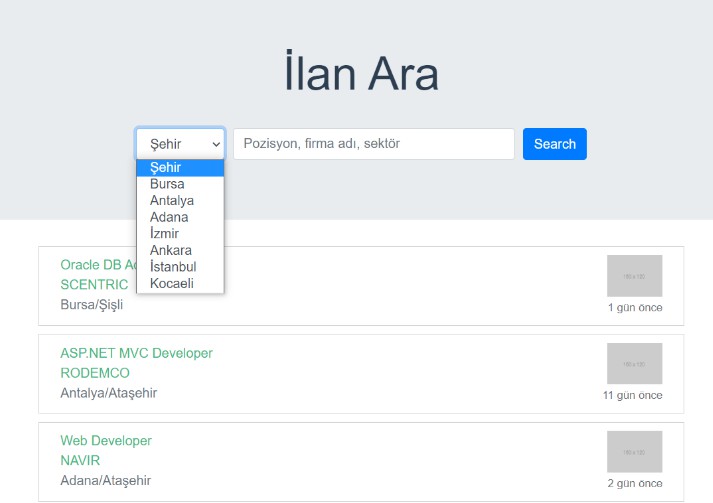Click the Şehir city dropdown
The width and height of the screenshot is (713, 503).
click(180, 144)
